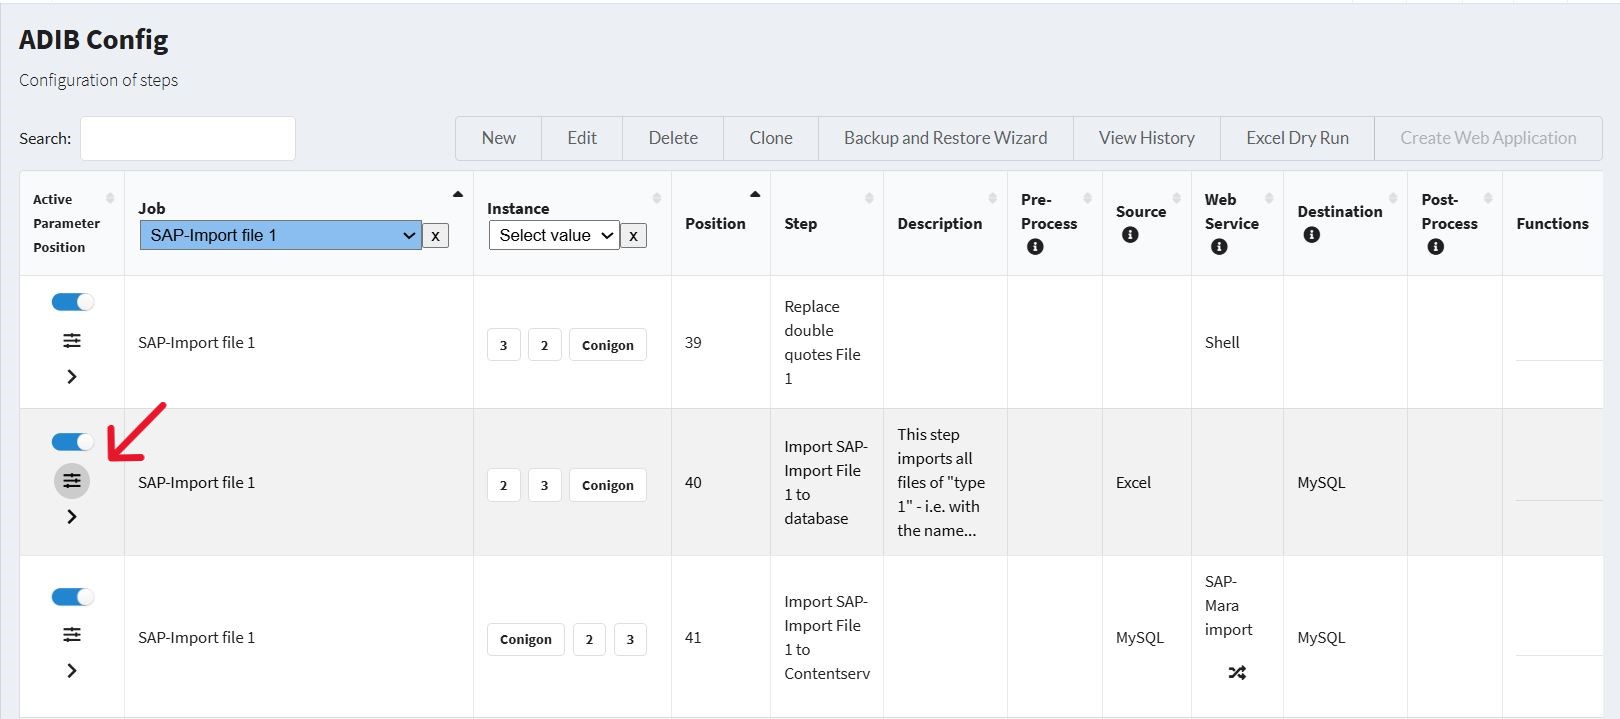The height and width of the screenshot is (719, 1620).
Task: Toggle active switch for Replace double quotes step
Action: [73, 302]
